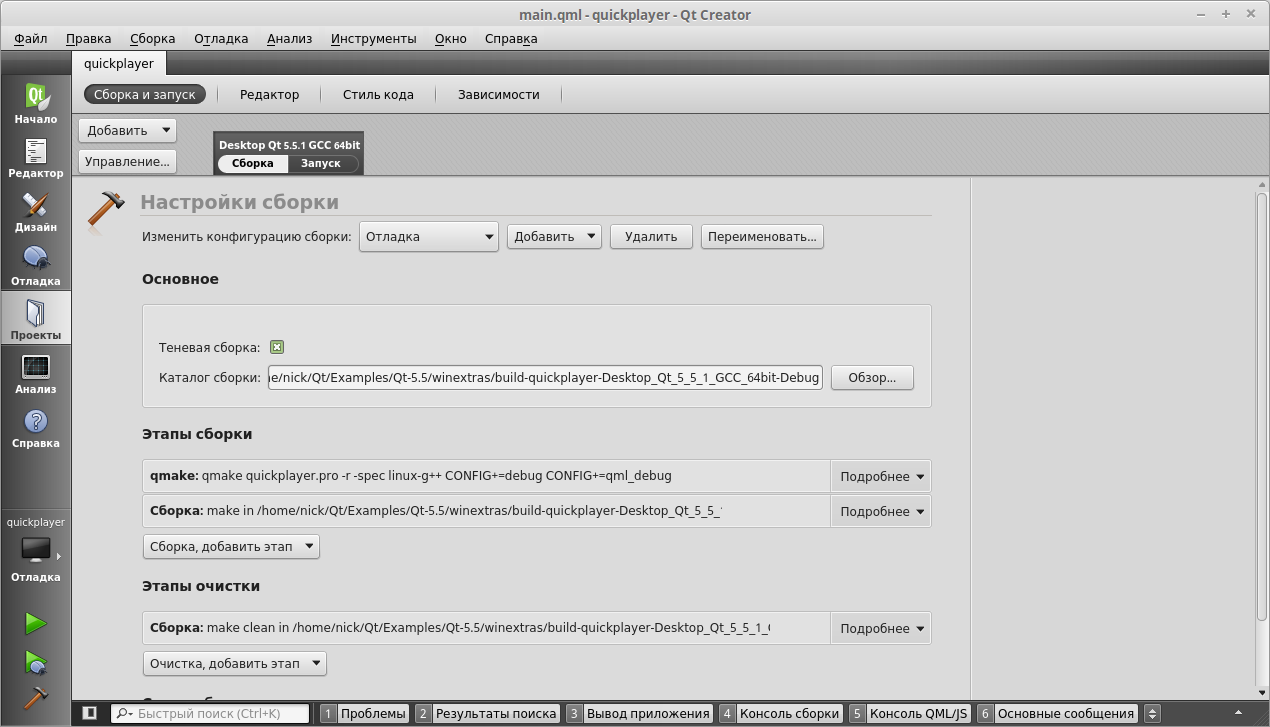Expand the Добавить configuration dropdown button
Viewport: 1270px width, 727px height.
pyautogui.click(x=554, y=237)
